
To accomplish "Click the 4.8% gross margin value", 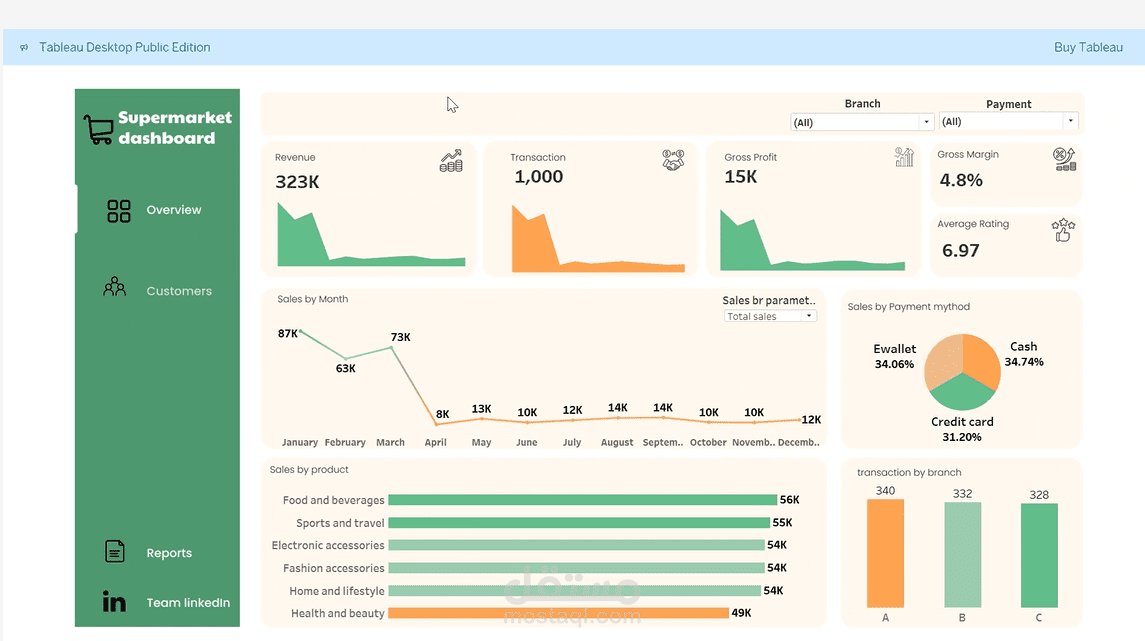I will coord(961,180).
